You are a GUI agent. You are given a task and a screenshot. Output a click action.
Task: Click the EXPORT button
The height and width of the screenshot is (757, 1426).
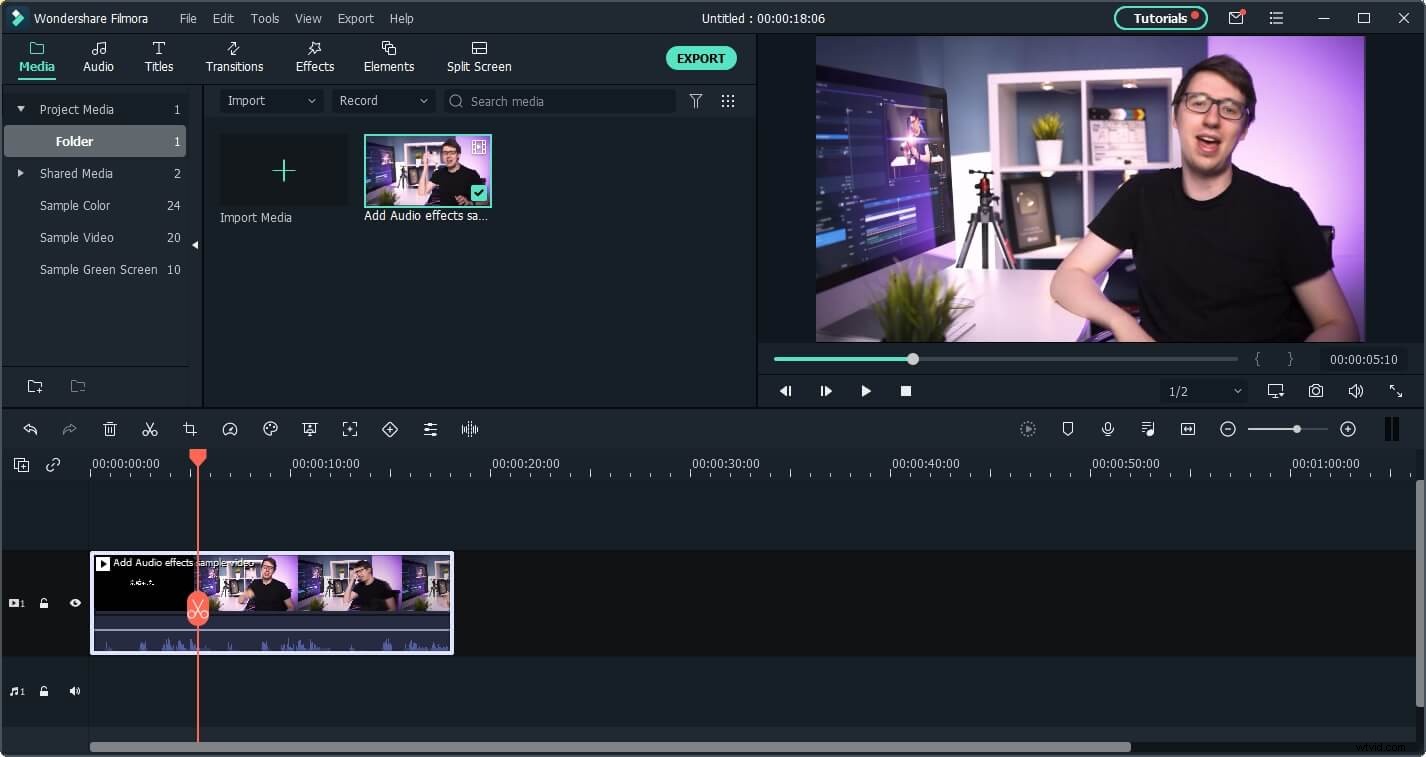click(701, 58)
